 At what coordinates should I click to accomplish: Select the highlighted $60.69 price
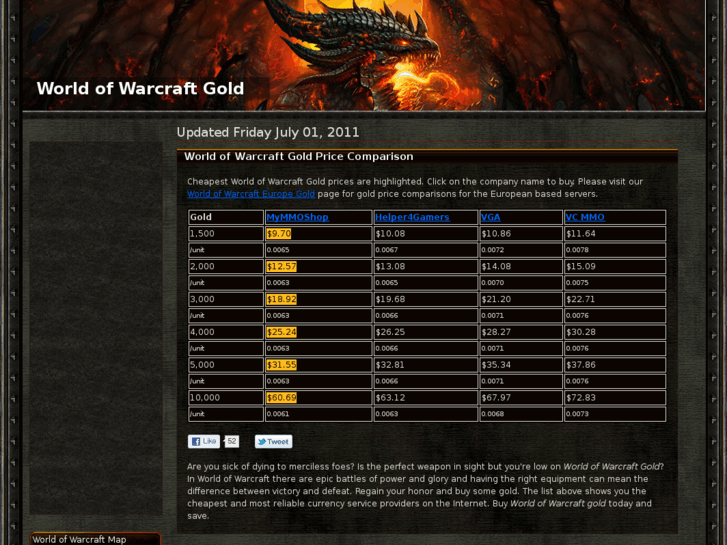click(x=281, y=398)
